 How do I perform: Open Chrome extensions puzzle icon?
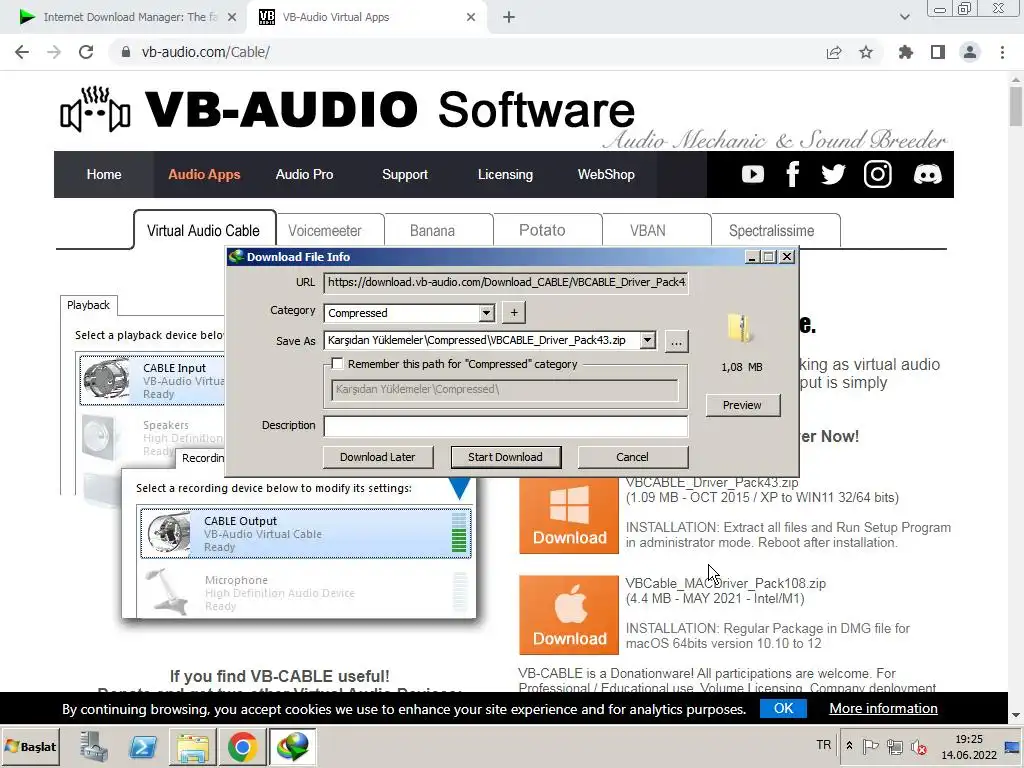[x=906, y=52]
